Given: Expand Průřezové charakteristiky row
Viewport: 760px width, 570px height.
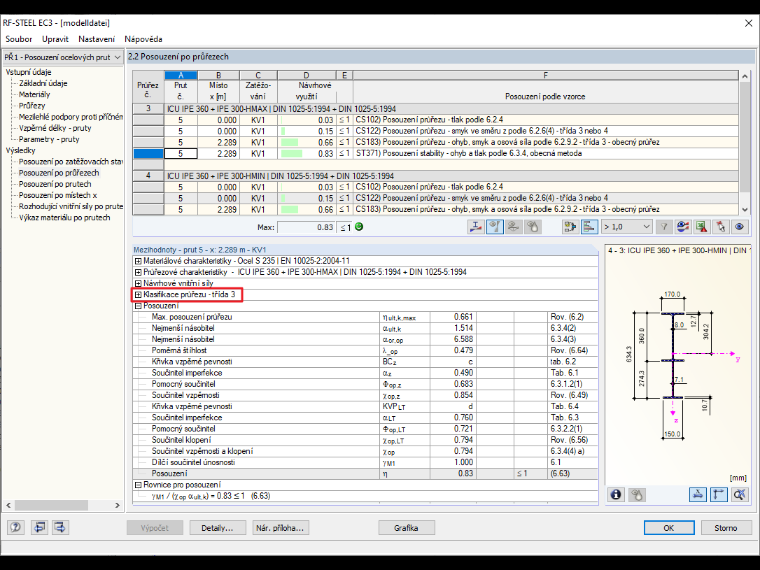Looking at the screenshot, I should (138, 272).
